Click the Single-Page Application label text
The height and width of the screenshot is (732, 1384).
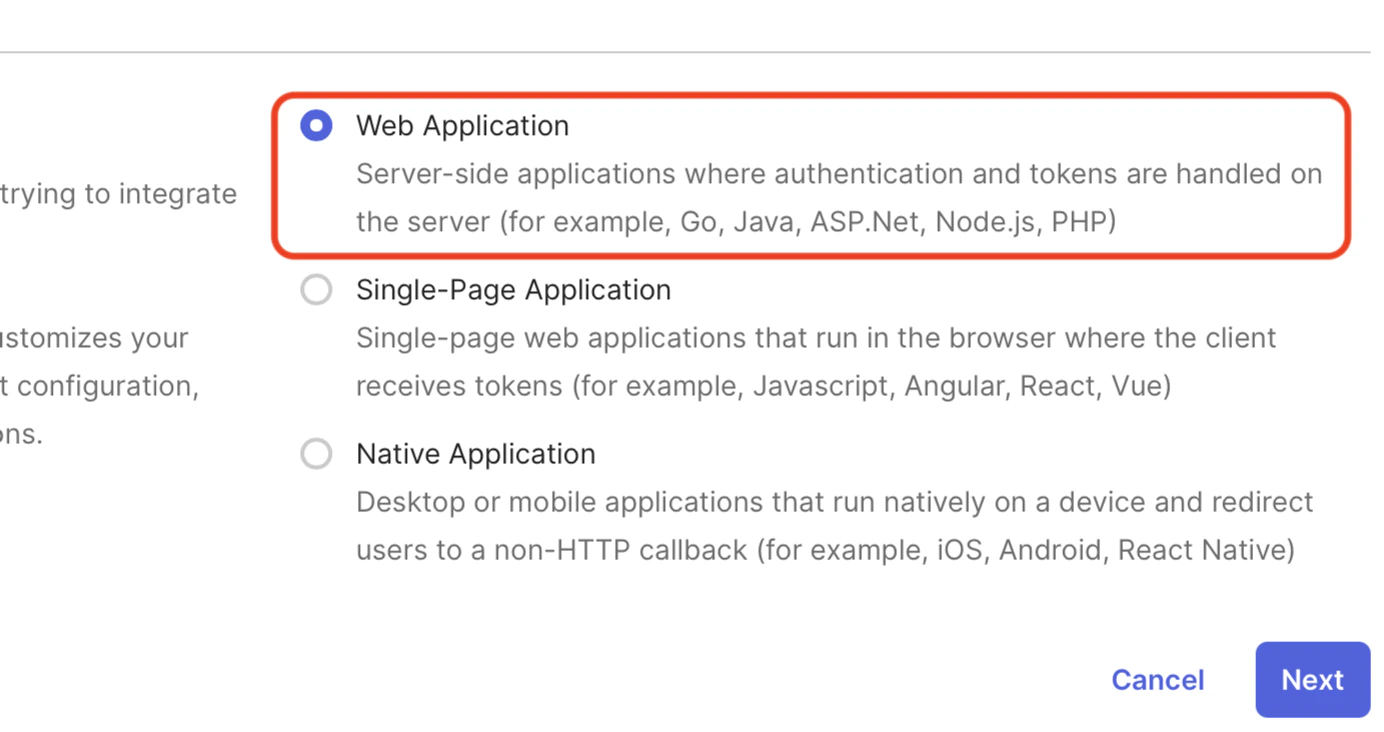513,289
